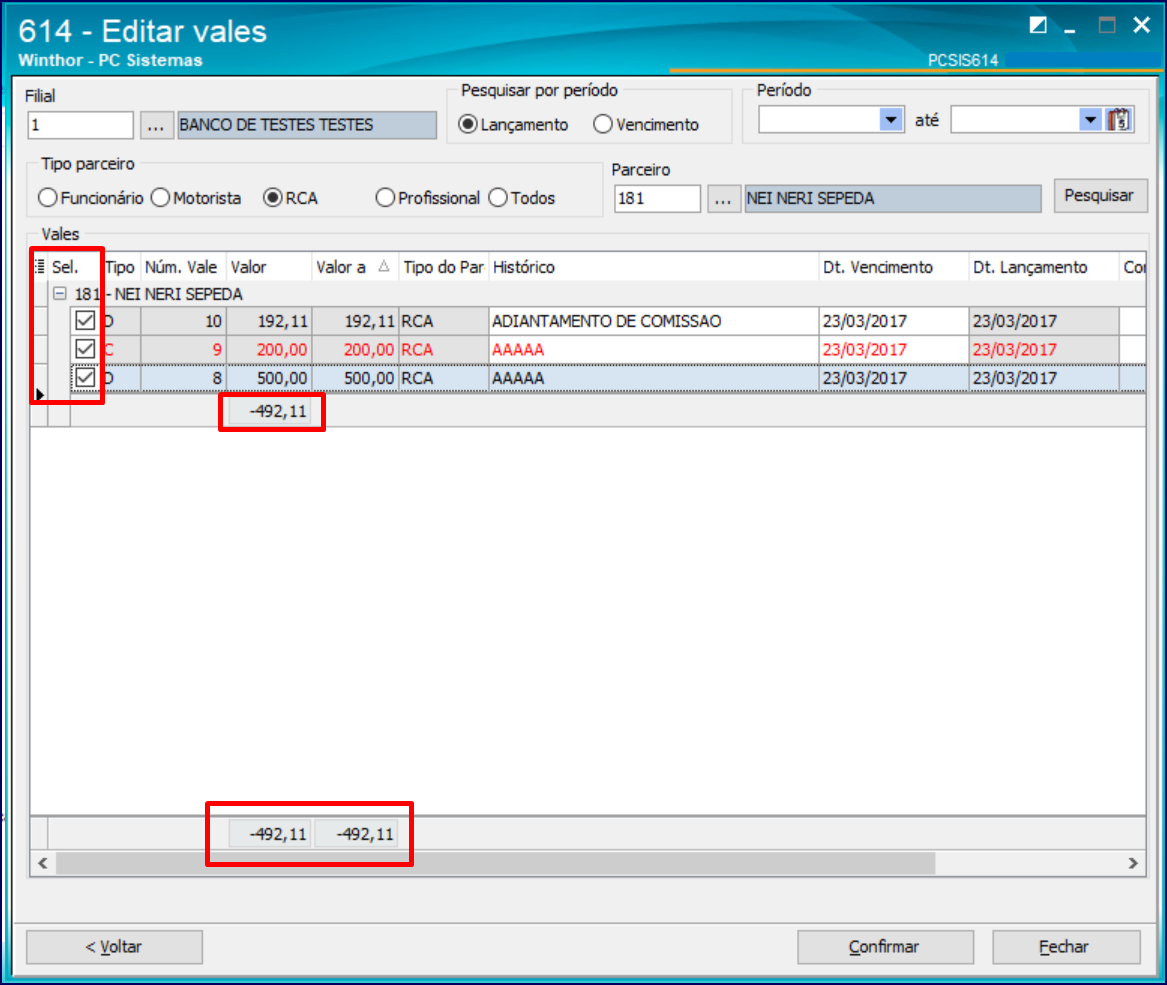Sort by the Núm. Vale column header
This screenshot has width=1167, height=985.
pyautogui.click(x=183, y=267)
